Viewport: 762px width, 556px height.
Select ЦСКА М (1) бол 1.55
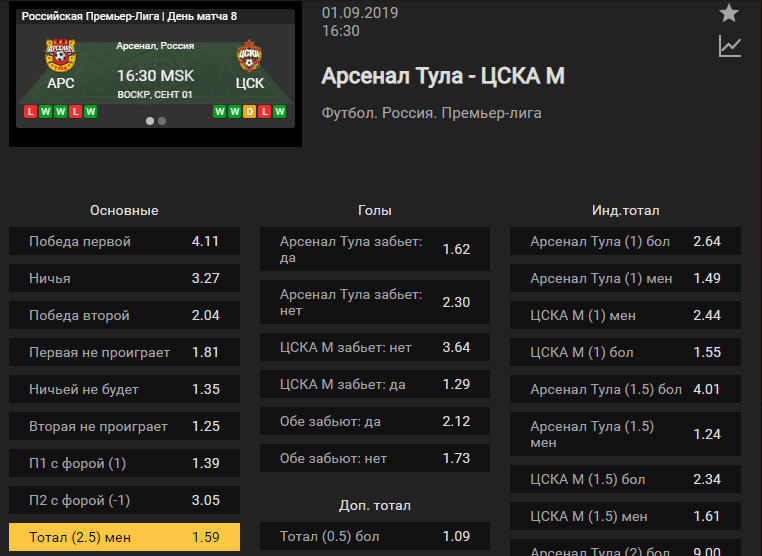(625, 352)
